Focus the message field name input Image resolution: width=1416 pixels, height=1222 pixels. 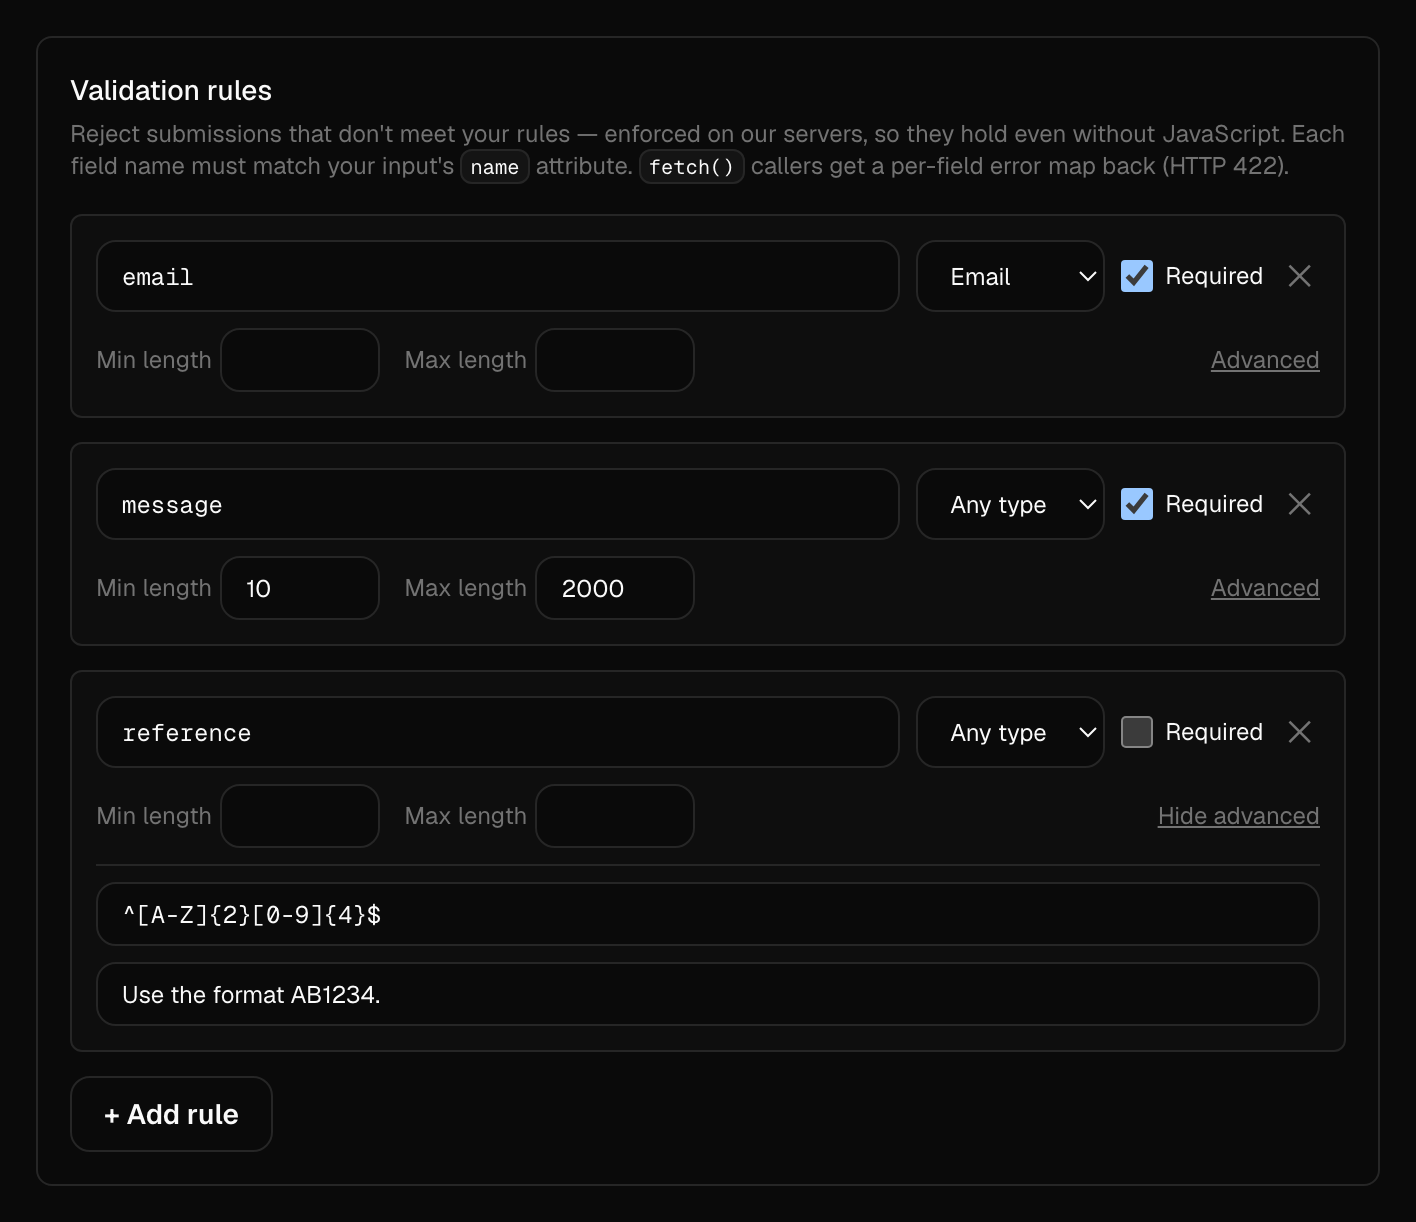pos(498,504)
